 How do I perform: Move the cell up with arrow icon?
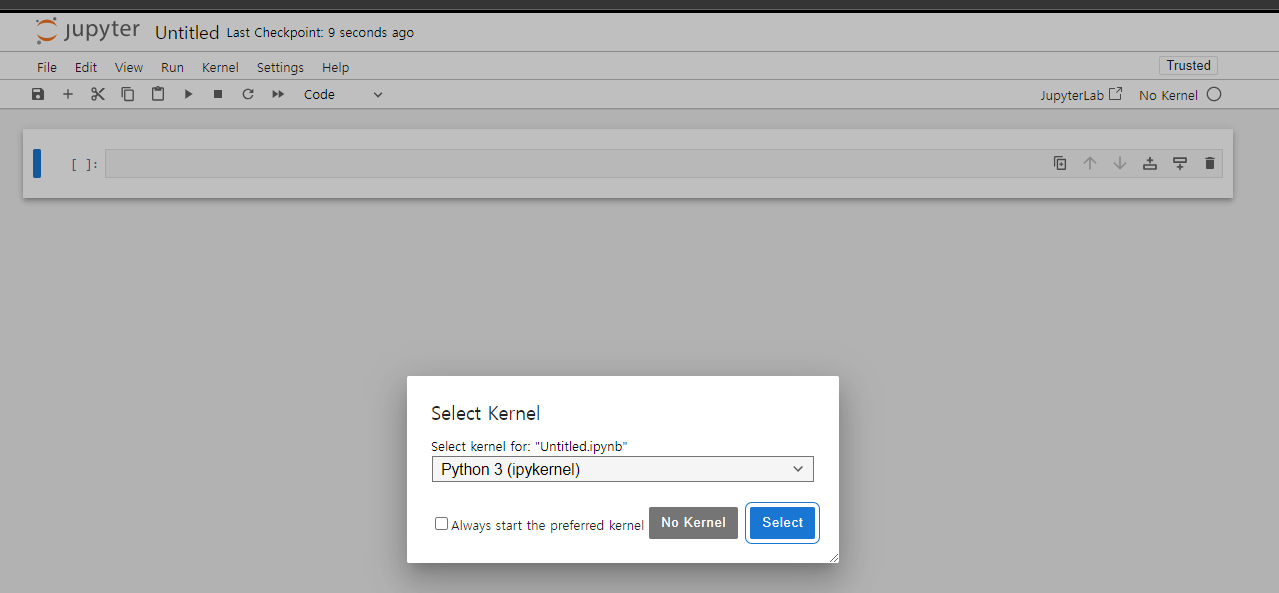(1090, 163)
